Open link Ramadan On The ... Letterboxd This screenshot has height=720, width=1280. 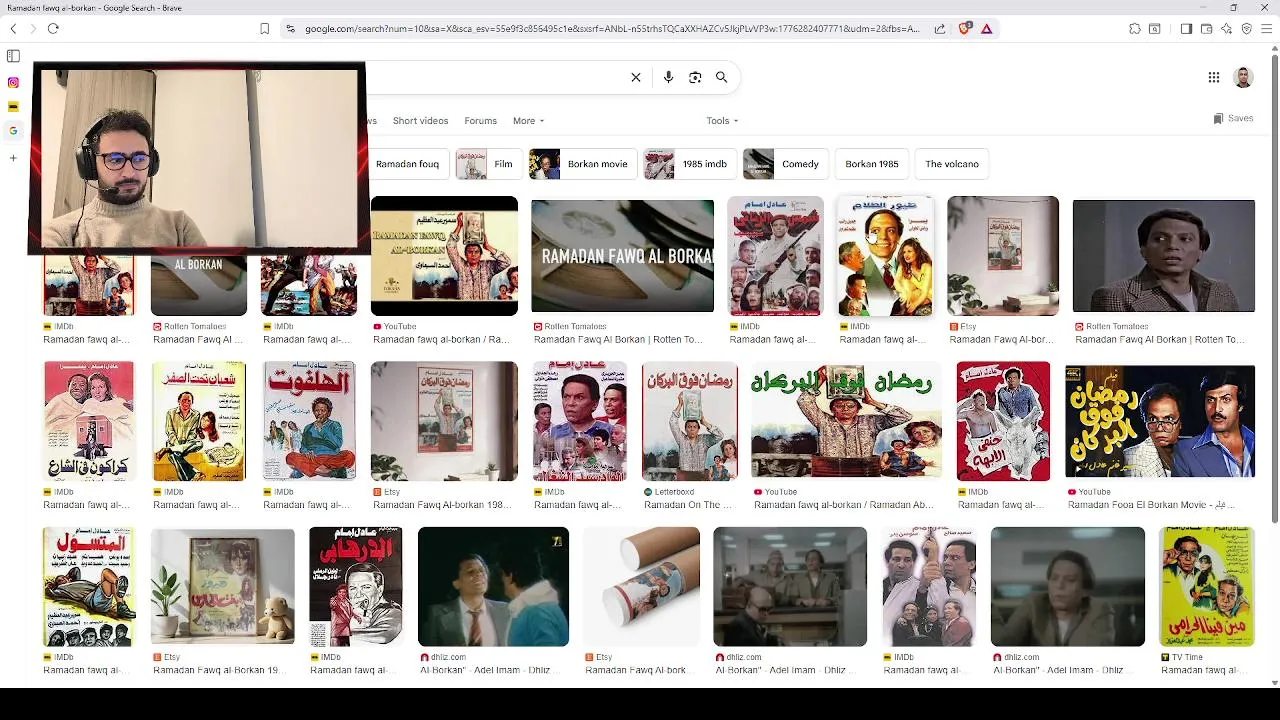pos(689,505)
